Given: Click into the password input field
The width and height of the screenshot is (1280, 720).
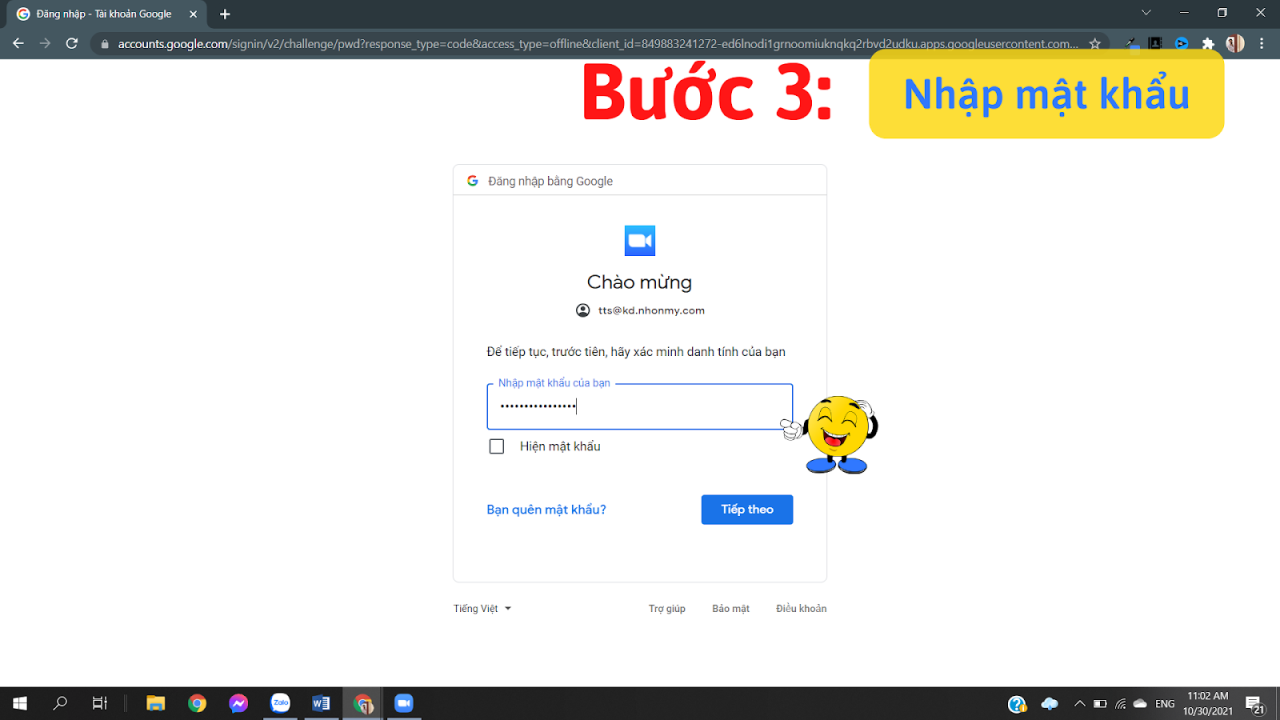Looking at the screenshot, I should click(639, 406).
